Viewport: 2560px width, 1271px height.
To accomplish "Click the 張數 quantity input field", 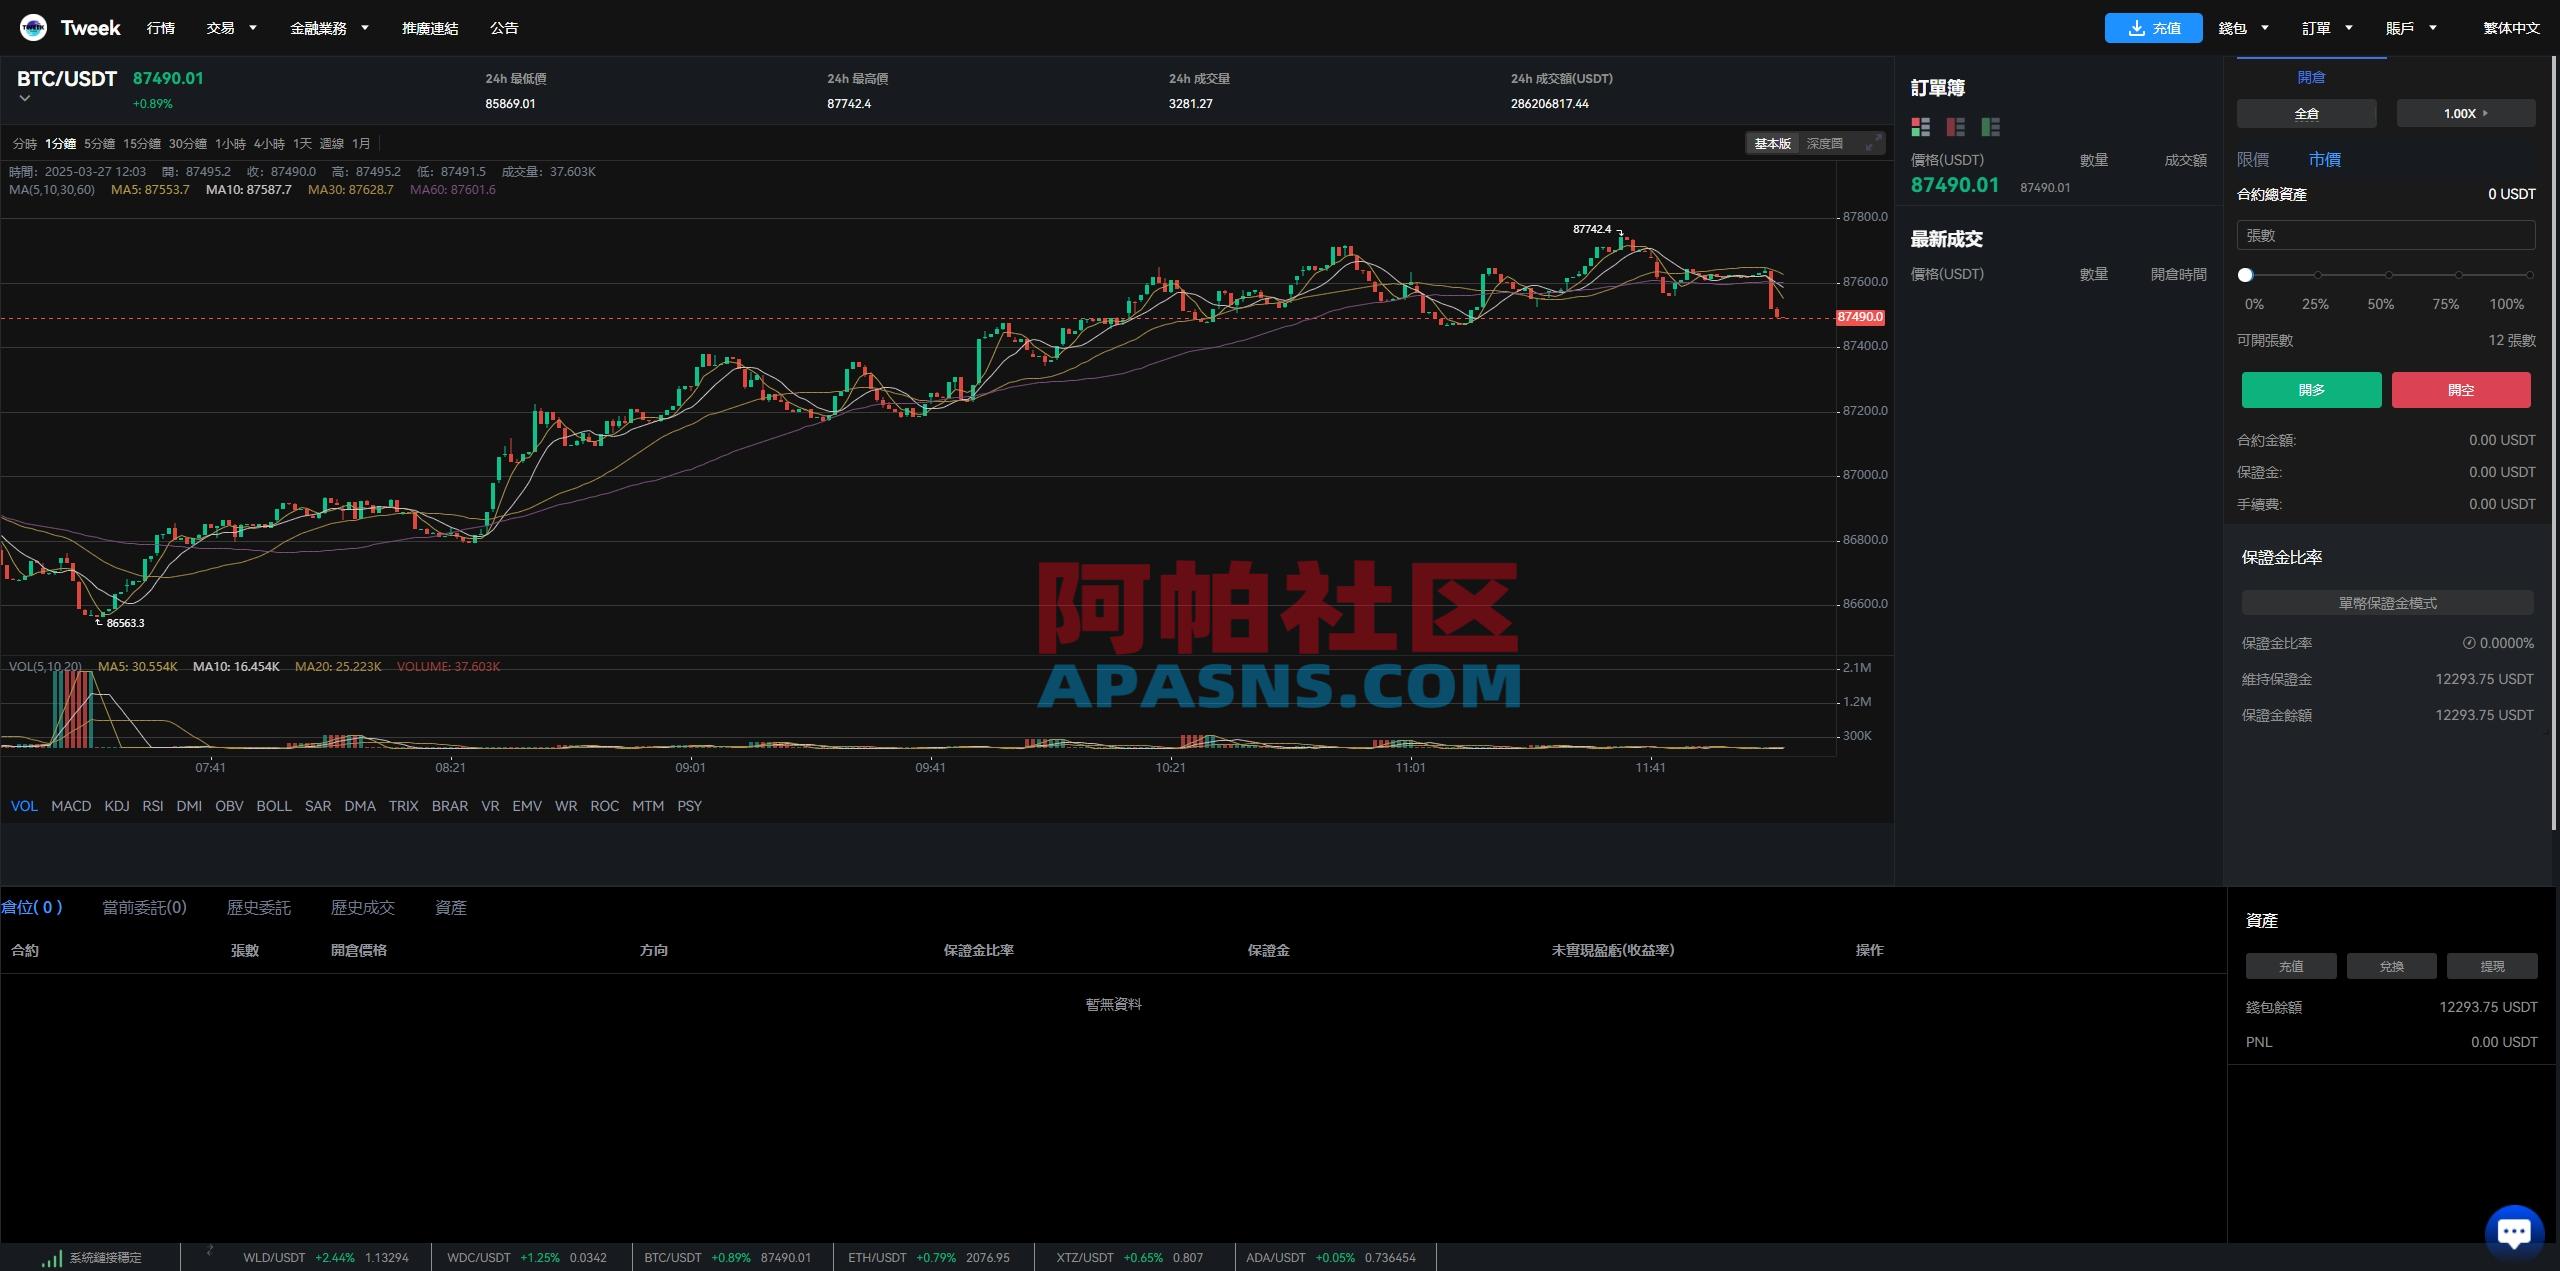I will [2386, 235].
